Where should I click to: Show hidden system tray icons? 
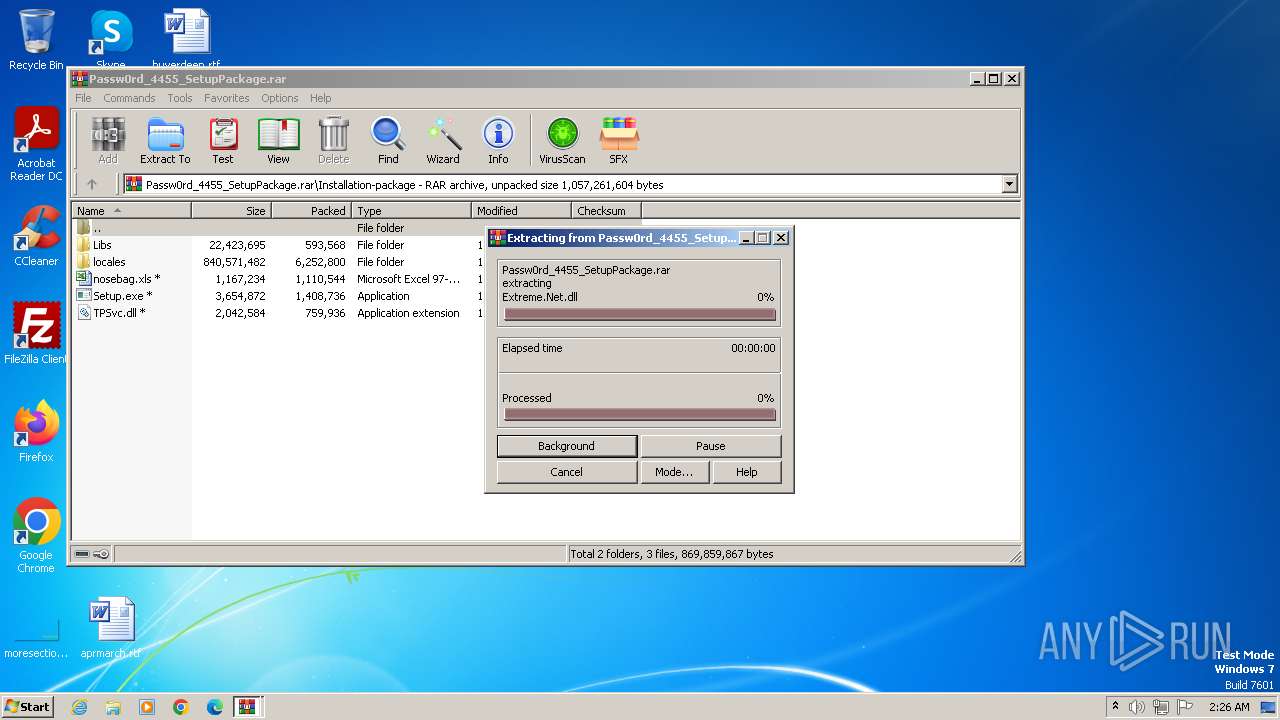[1114, 707]
